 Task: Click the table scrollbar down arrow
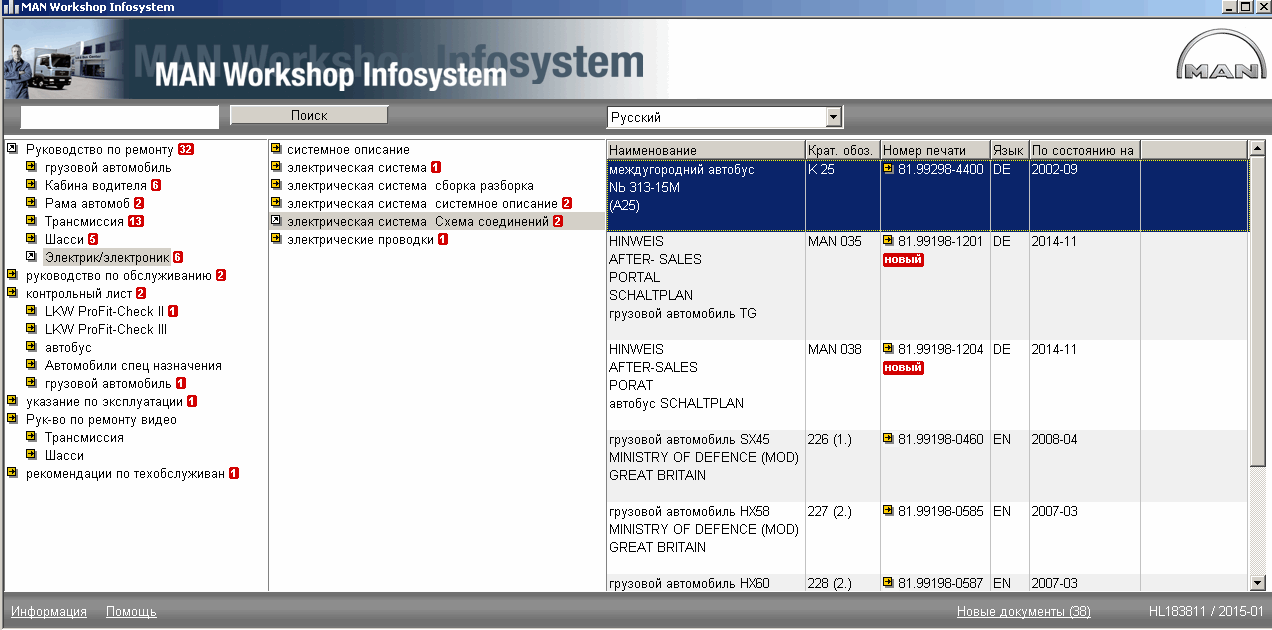(1258, 582)
